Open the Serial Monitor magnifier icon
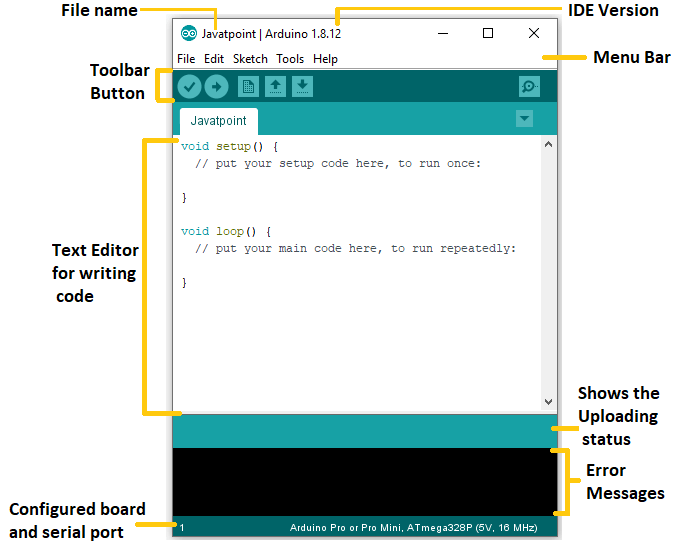This screenshot has width=674, height=552. 529,86
